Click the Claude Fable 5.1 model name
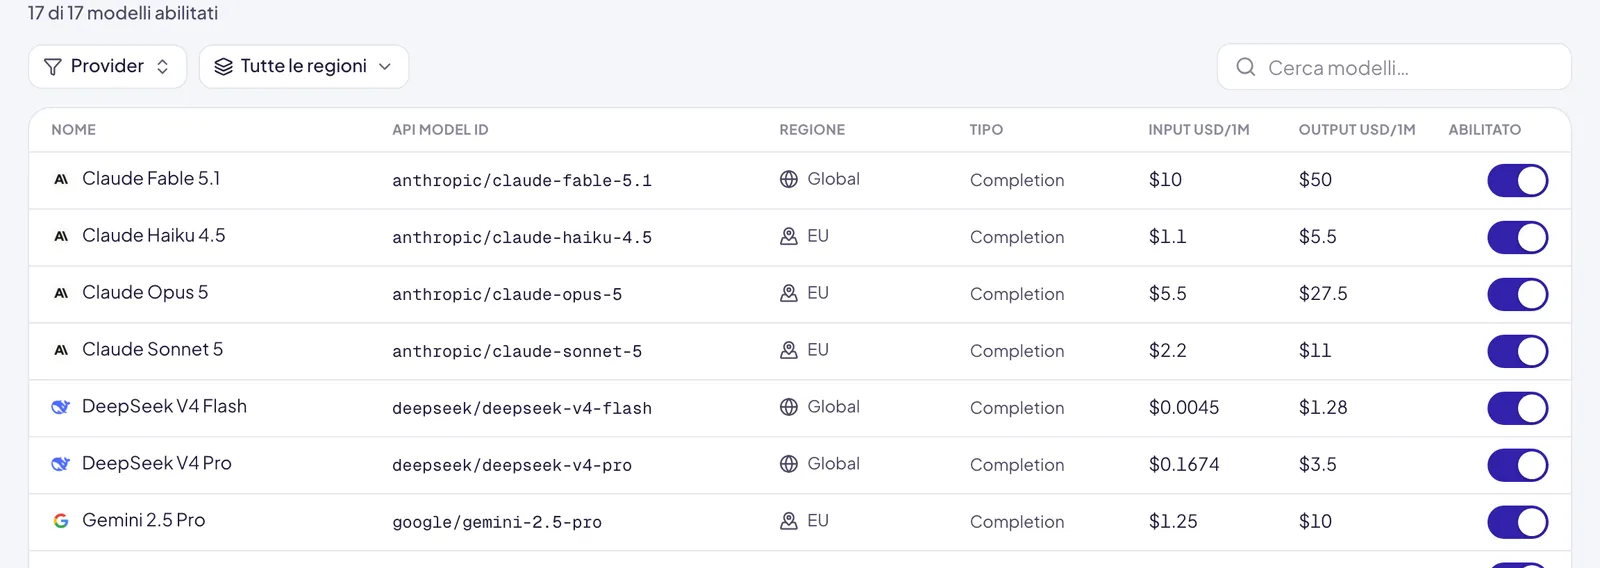This screenshot has height=568, width=1600. 151,179
